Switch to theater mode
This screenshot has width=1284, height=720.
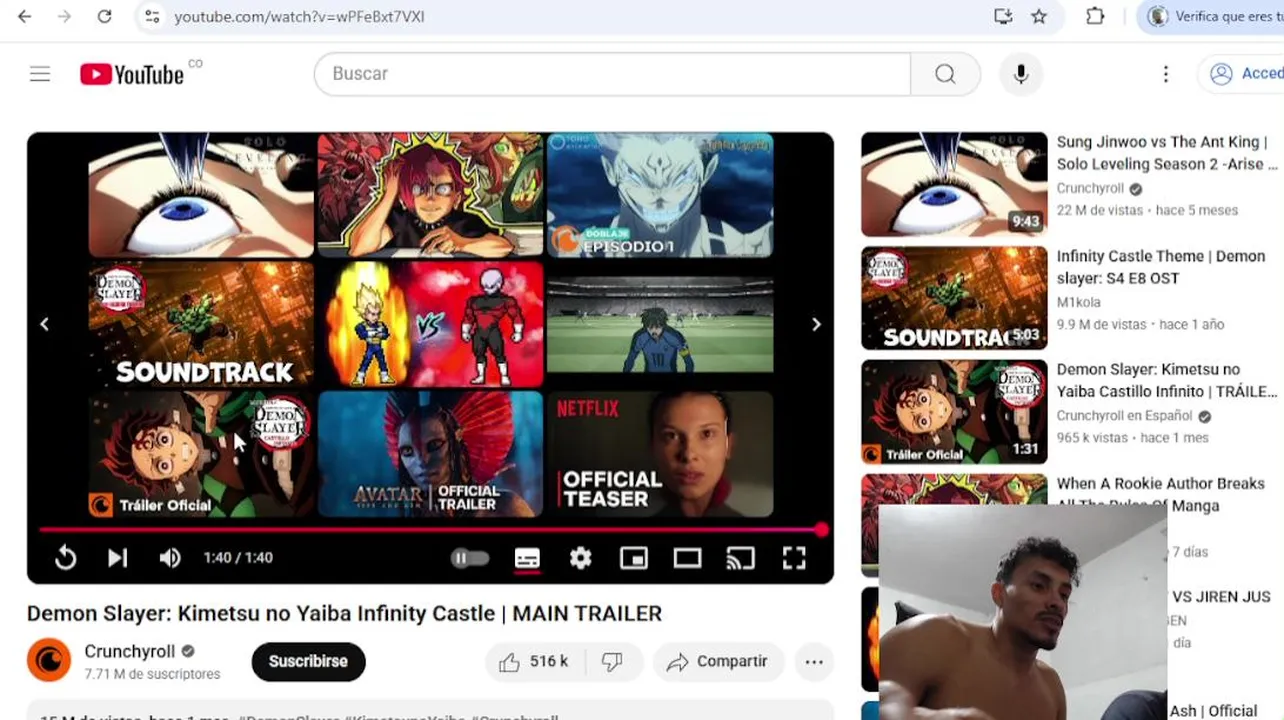(687, 558)
